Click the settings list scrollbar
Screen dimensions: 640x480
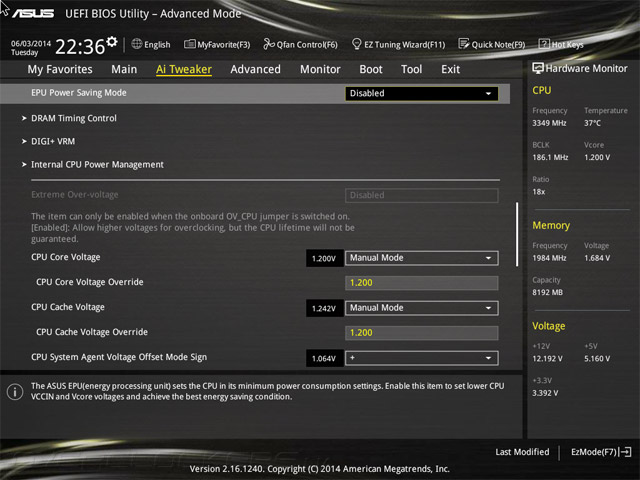[x=517, y=234]
